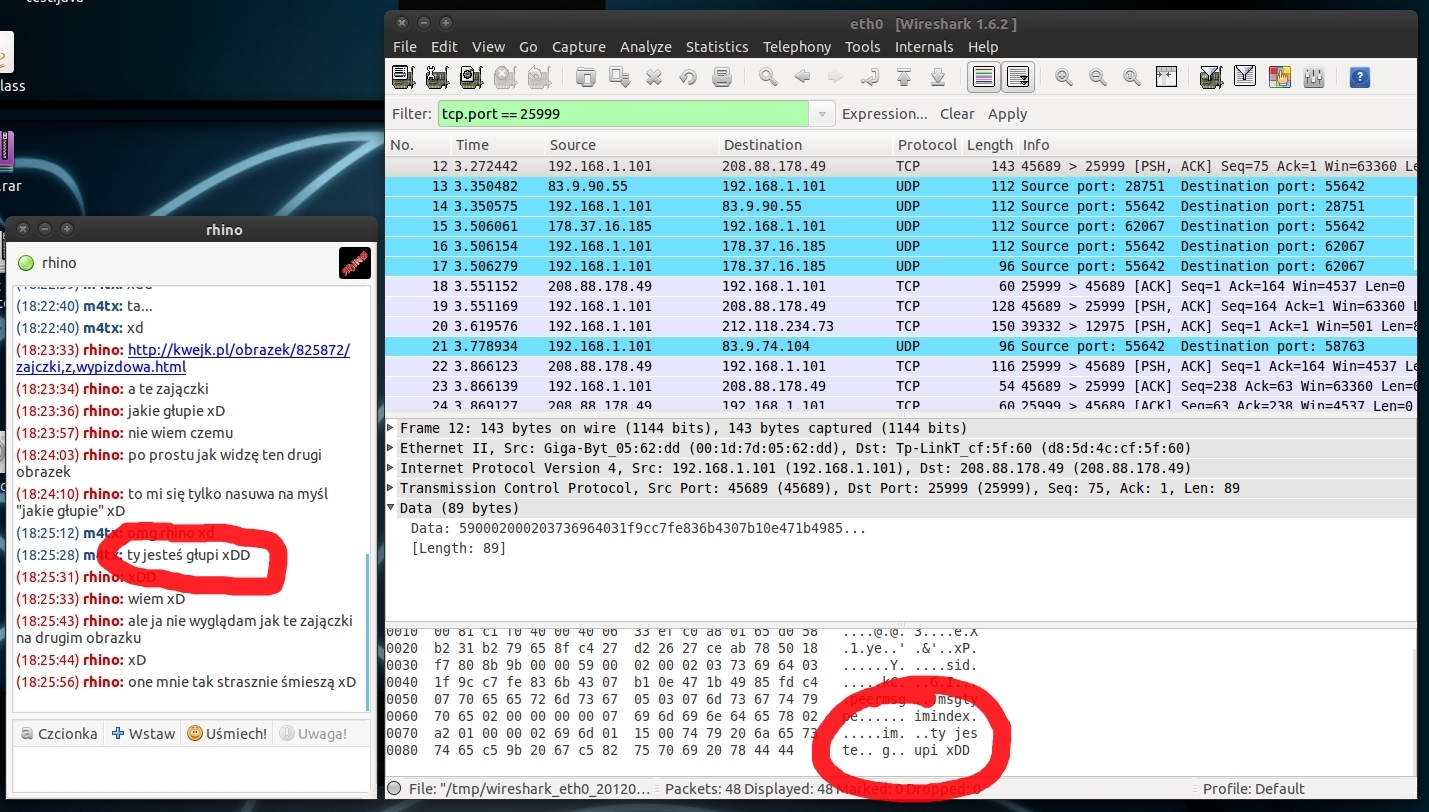Reload this capture file icon
This screenshot has height=812, width=1429.
[688, 77]
